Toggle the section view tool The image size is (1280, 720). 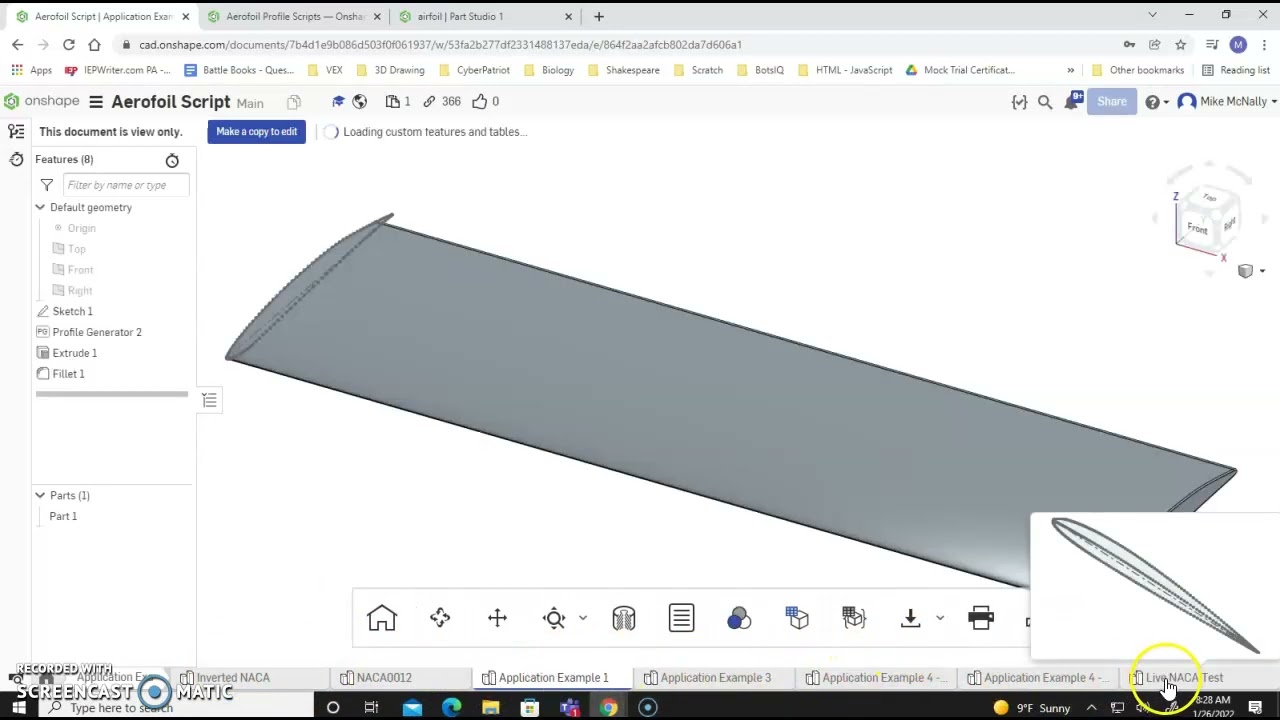[x=624, y=618]
